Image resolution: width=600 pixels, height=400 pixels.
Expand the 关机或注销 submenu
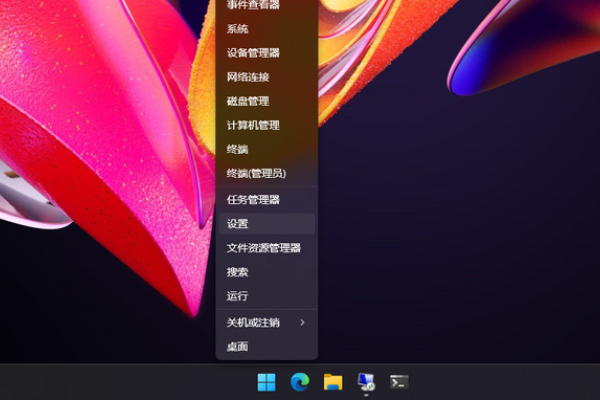pyautogui.click(x=267, y=322)
